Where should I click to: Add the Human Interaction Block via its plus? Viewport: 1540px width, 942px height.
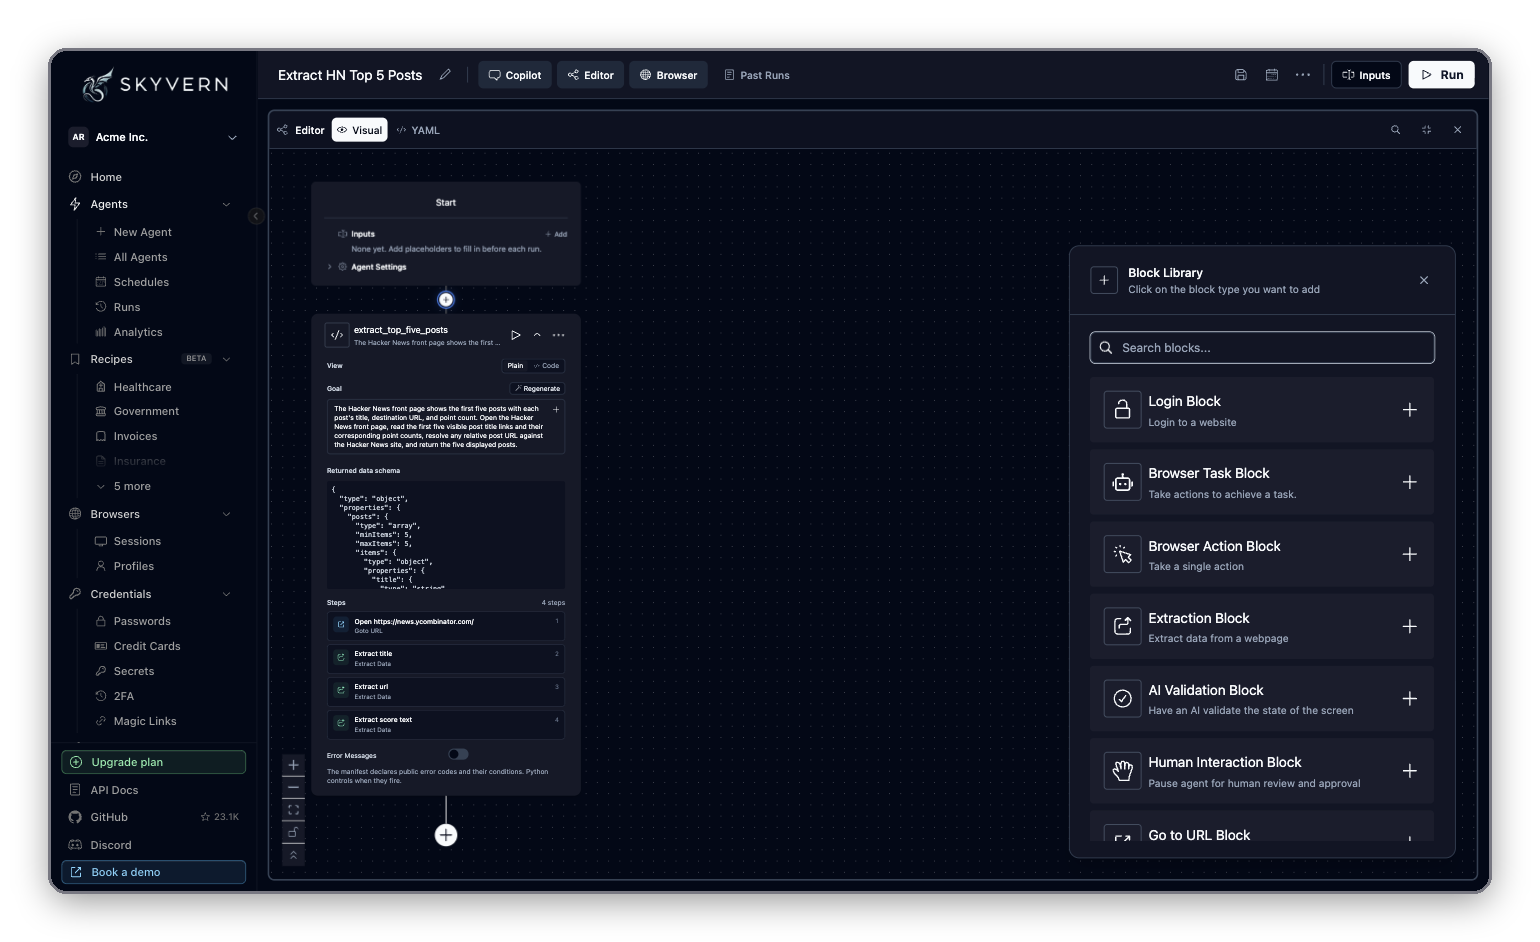coord(1410,771)
